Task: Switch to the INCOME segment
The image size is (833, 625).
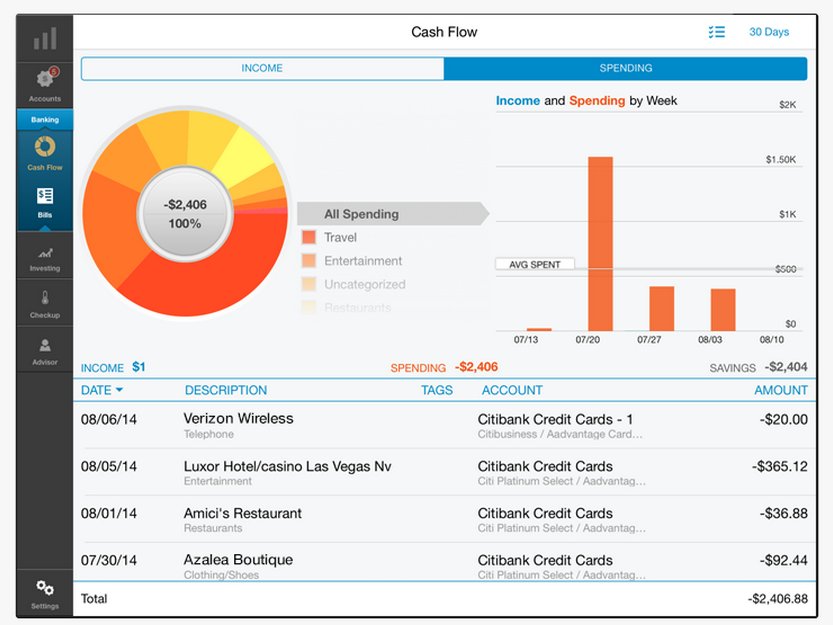Action: [x=262, y=68]
